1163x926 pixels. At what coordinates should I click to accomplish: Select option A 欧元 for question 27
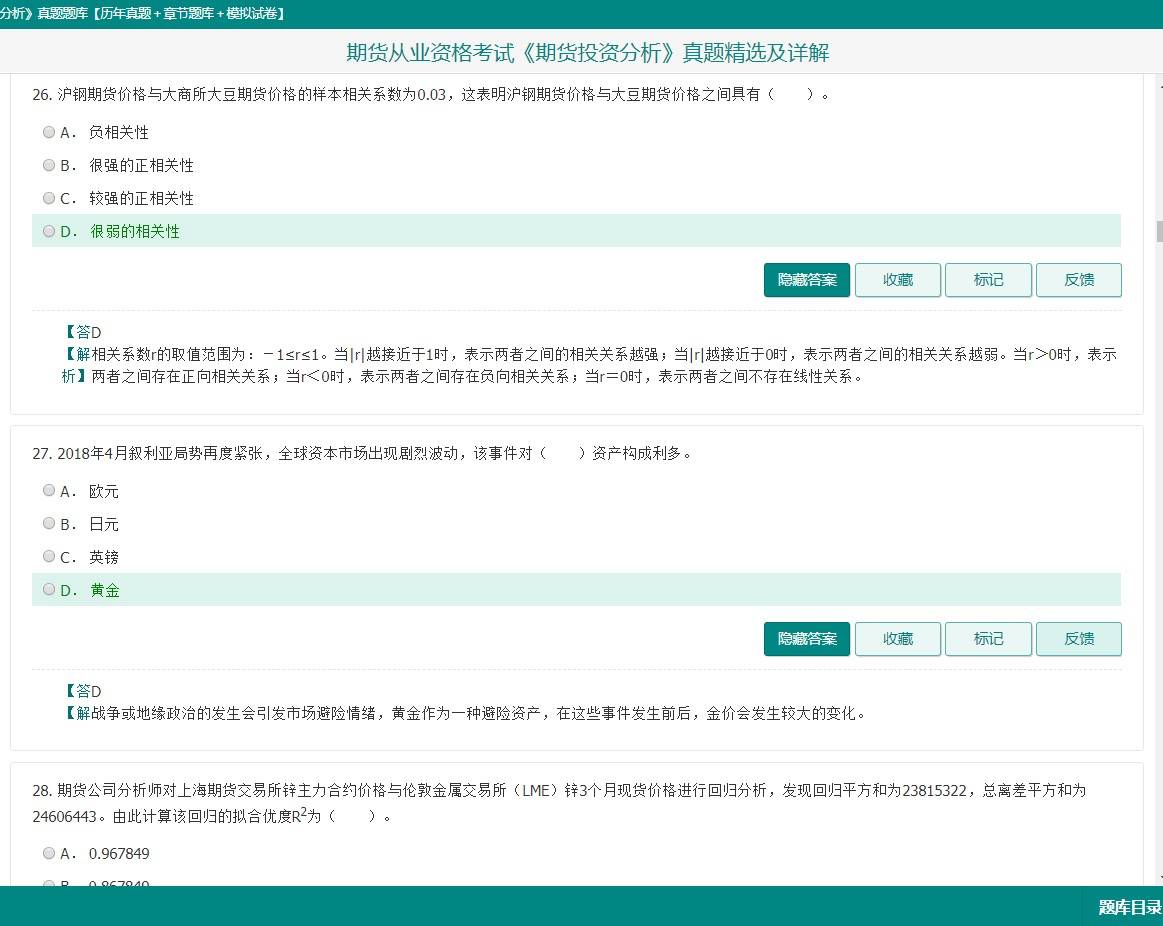point(49,491)
